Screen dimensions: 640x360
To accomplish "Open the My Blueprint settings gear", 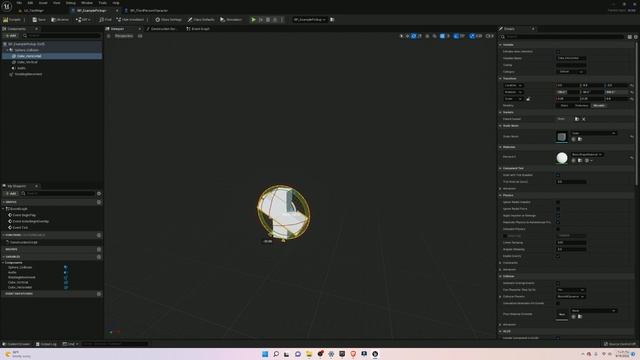I will [99, 193].
